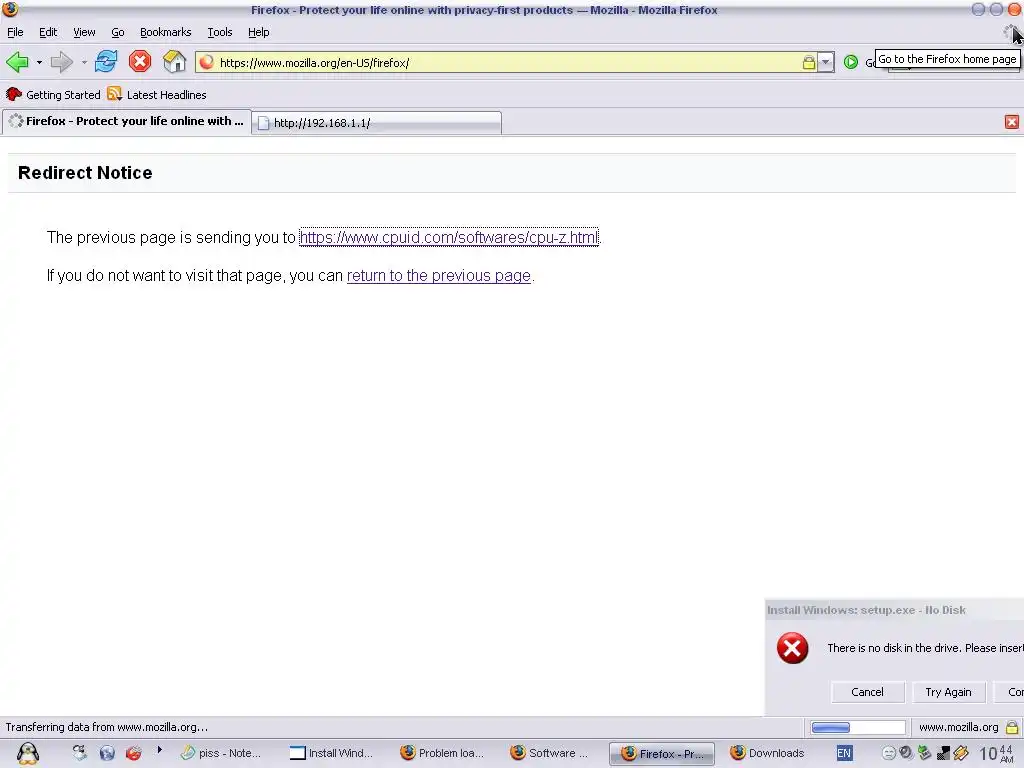Image resolution: width=1024 pixels, height=768 pixels.
Task: Close the current tab with the red X
Action: 1012,122
